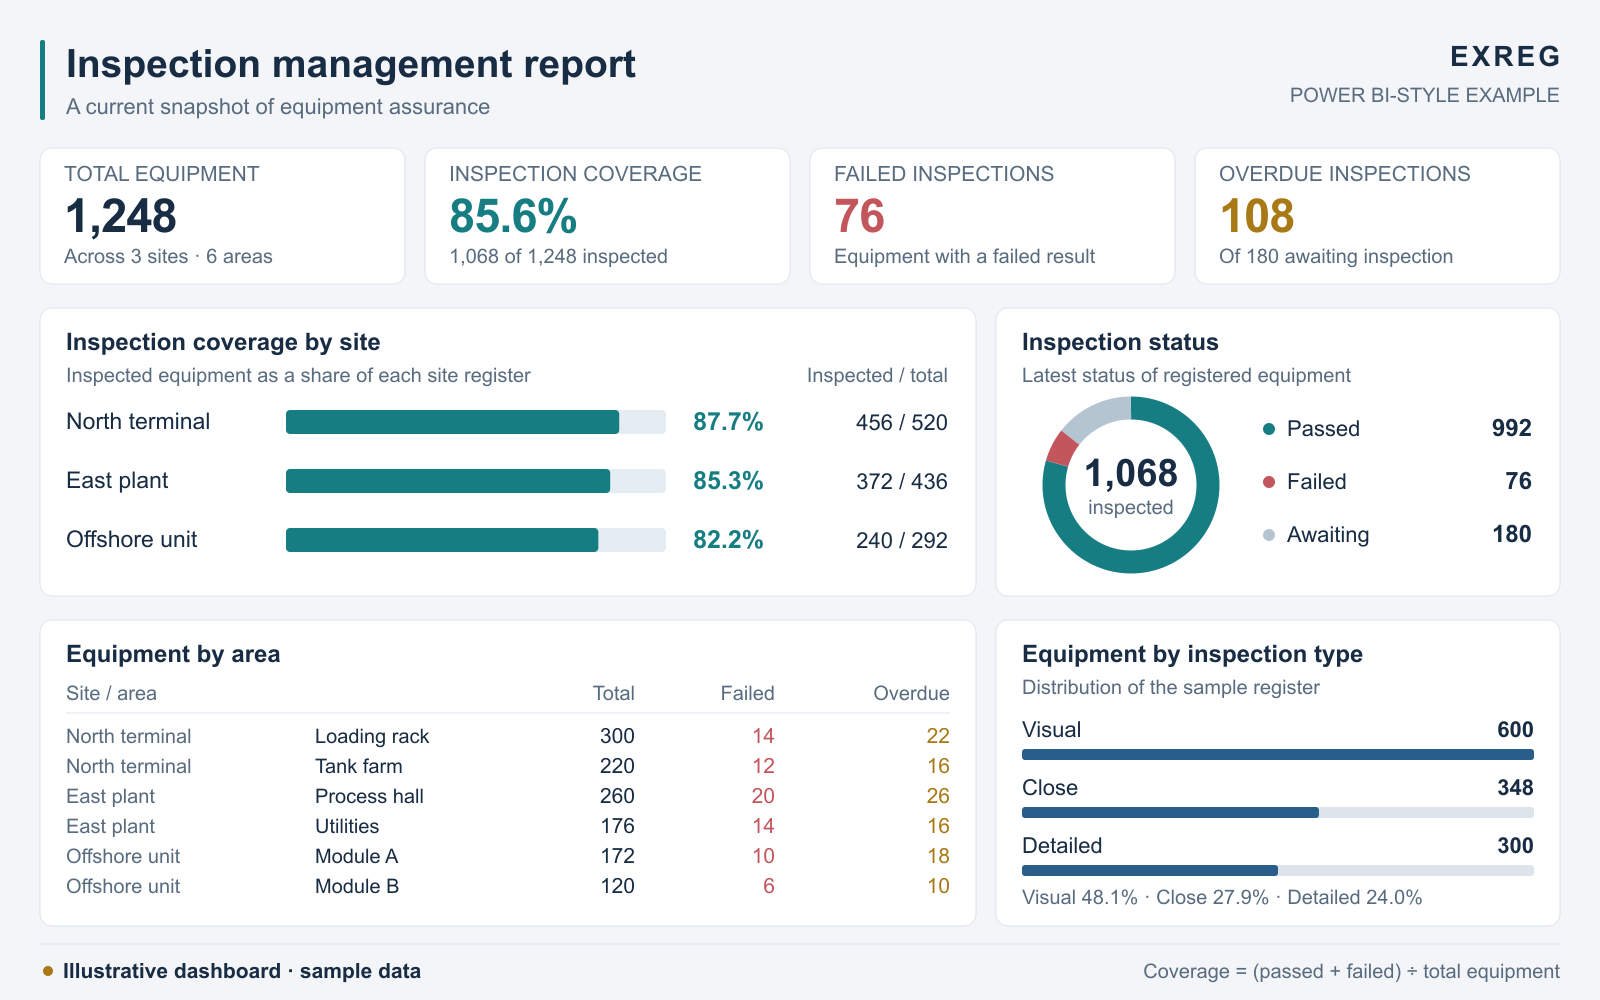1600x1000 pixels.
Task: Click Tank farm total 220
Action: pos(617,766)
